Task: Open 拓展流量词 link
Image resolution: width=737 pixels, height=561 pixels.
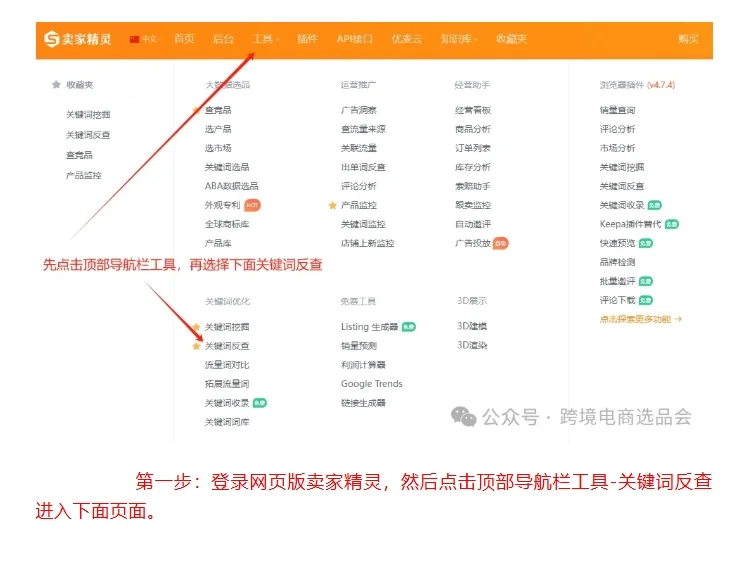Action: coord(227,384)
